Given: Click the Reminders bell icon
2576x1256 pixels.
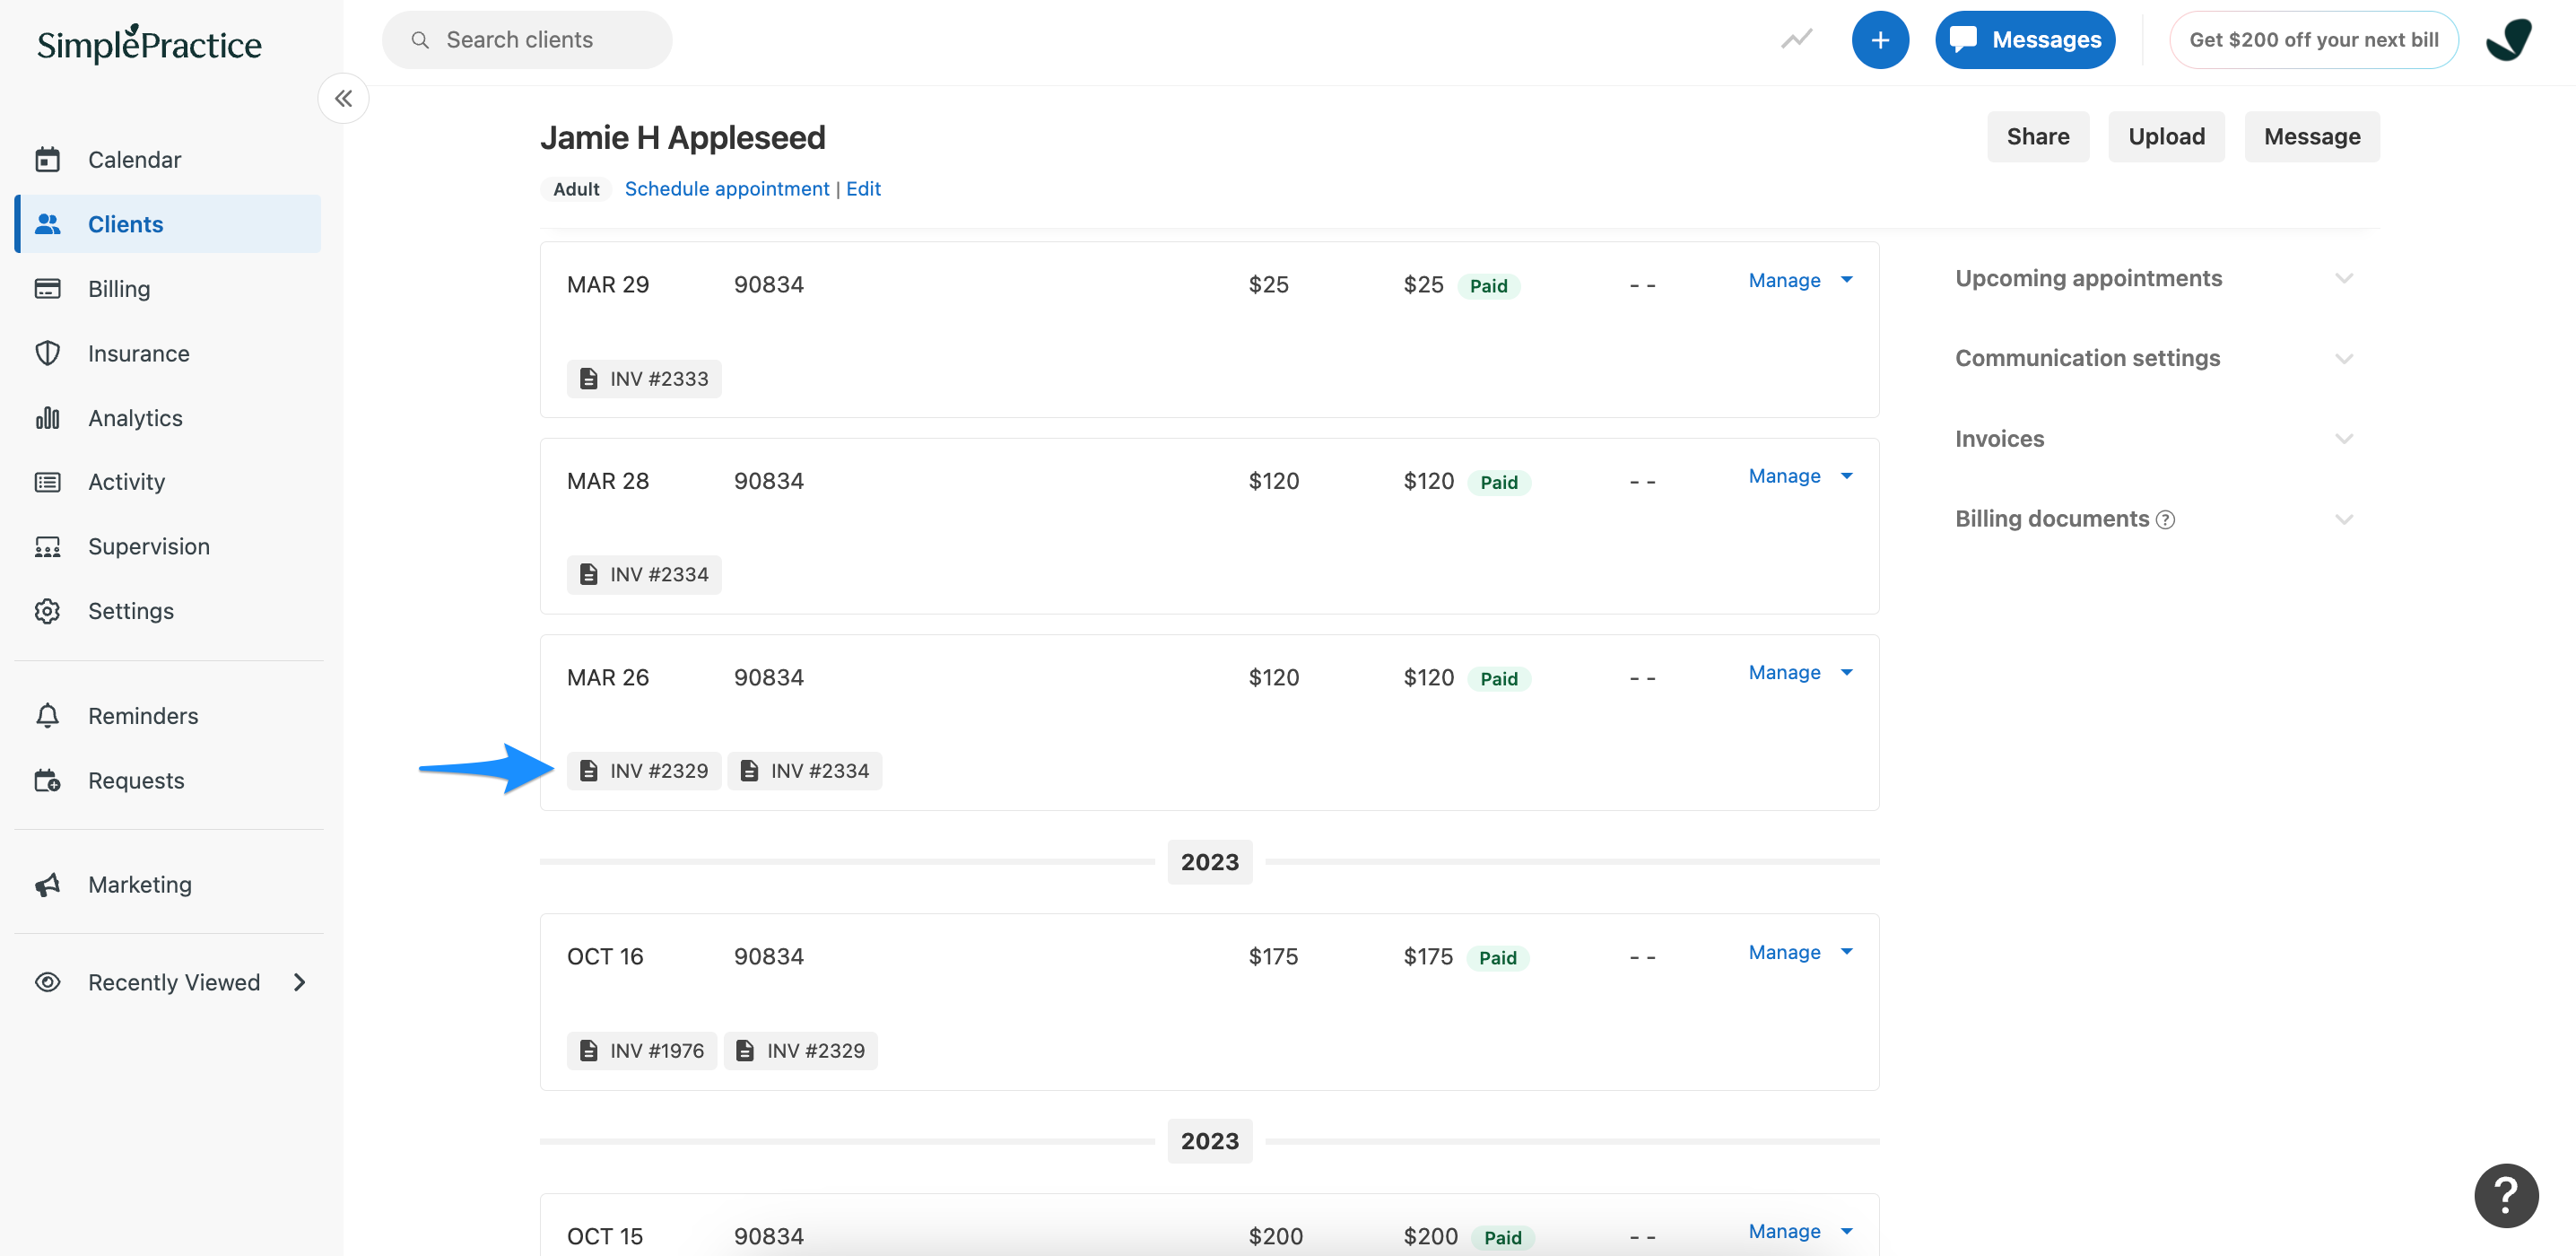Looking at the screenshot, I should pos(48,716).
